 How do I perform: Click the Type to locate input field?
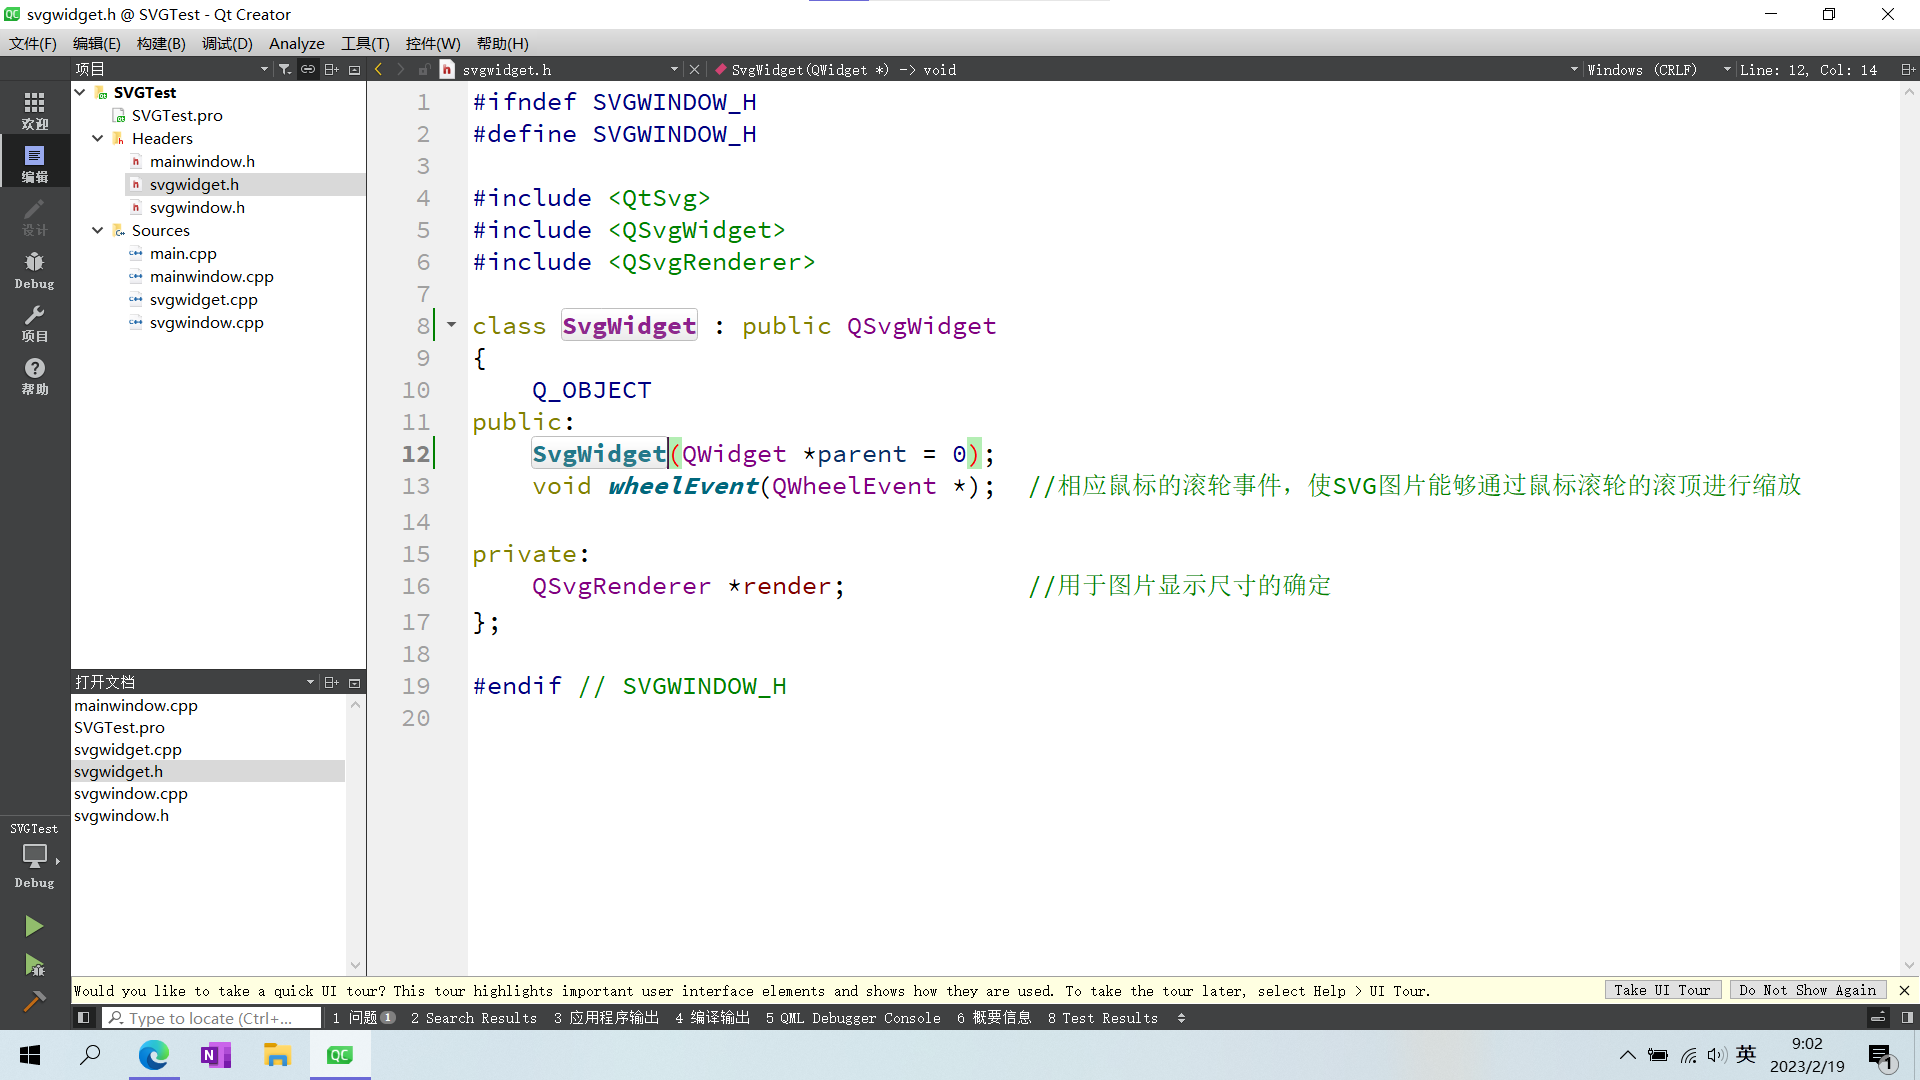click(x=212, y=1017)
